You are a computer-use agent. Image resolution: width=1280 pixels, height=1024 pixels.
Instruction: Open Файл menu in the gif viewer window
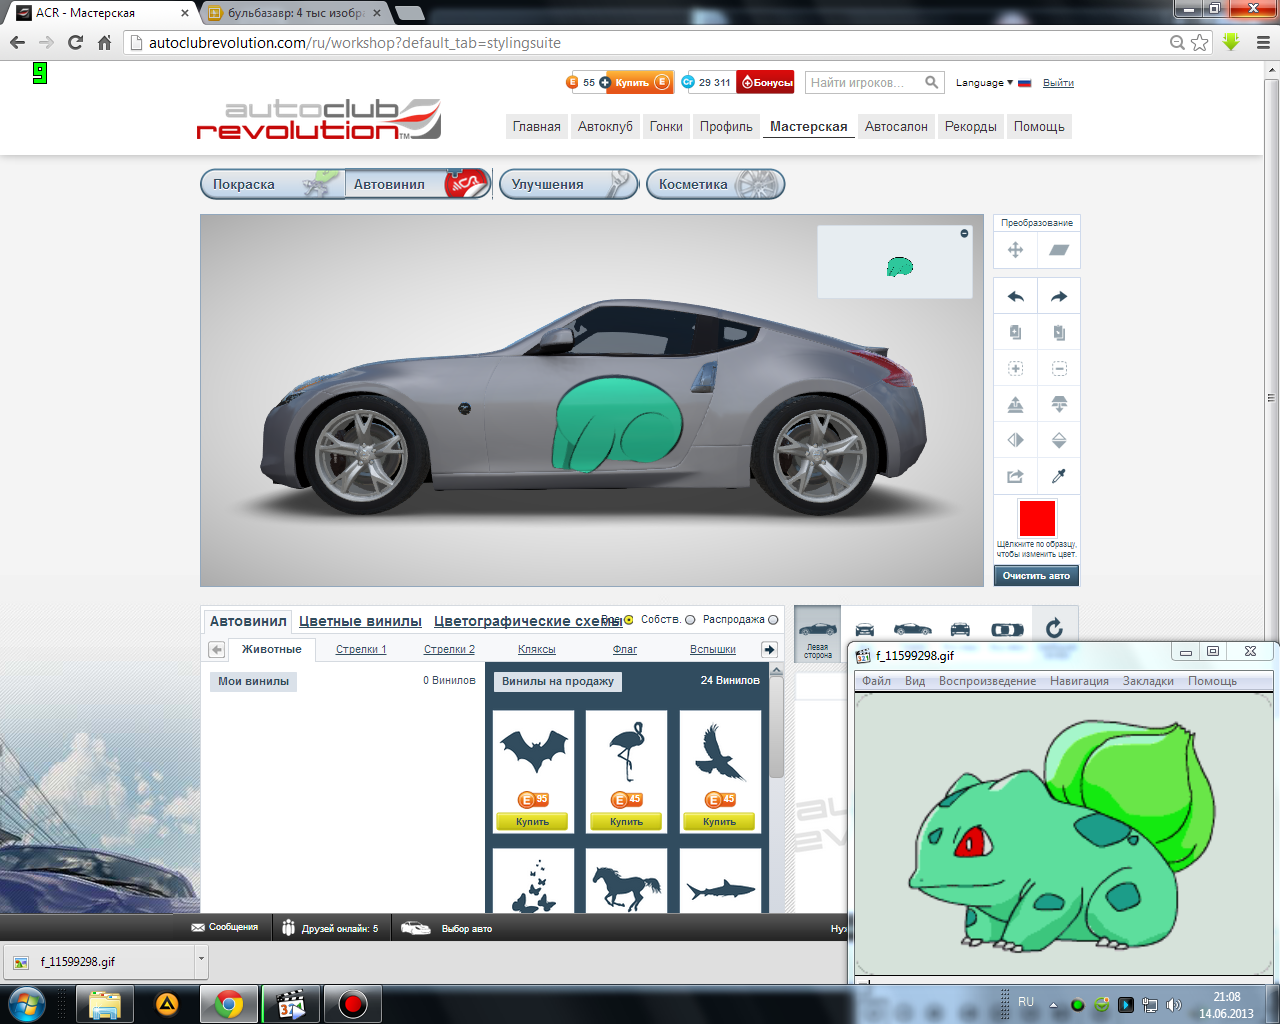876,681
